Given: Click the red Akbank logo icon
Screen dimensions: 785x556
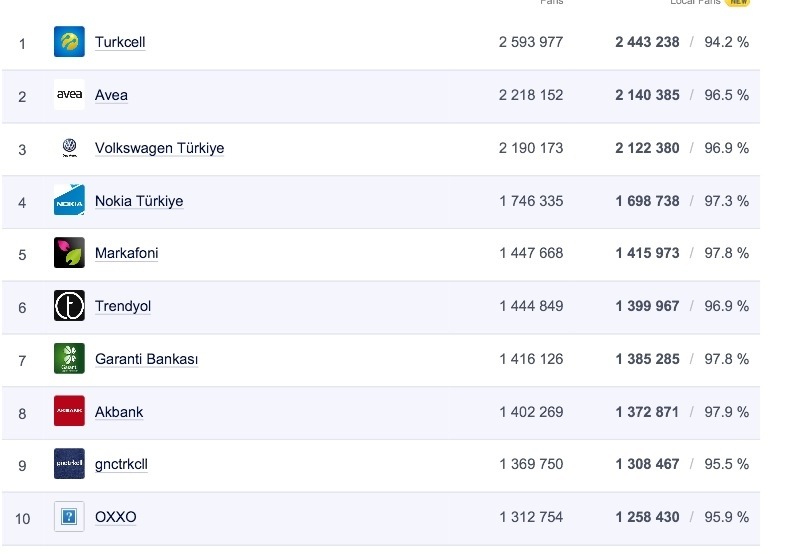Looking at the screenshot, I should [69, 411].
